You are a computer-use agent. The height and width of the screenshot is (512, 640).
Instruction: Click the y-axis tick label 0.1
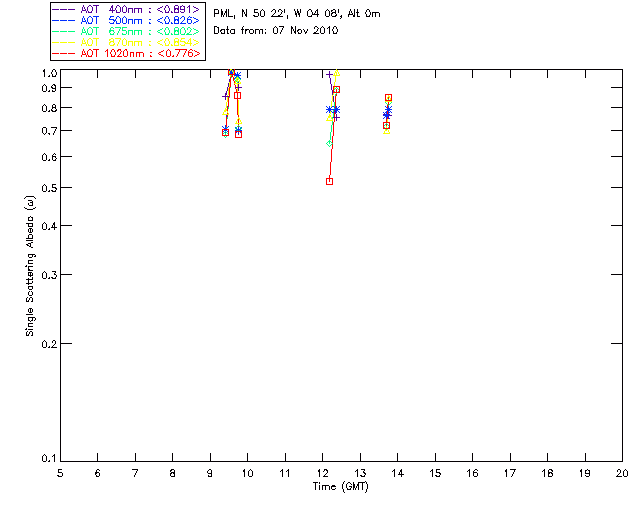click(x=49, y=459)
